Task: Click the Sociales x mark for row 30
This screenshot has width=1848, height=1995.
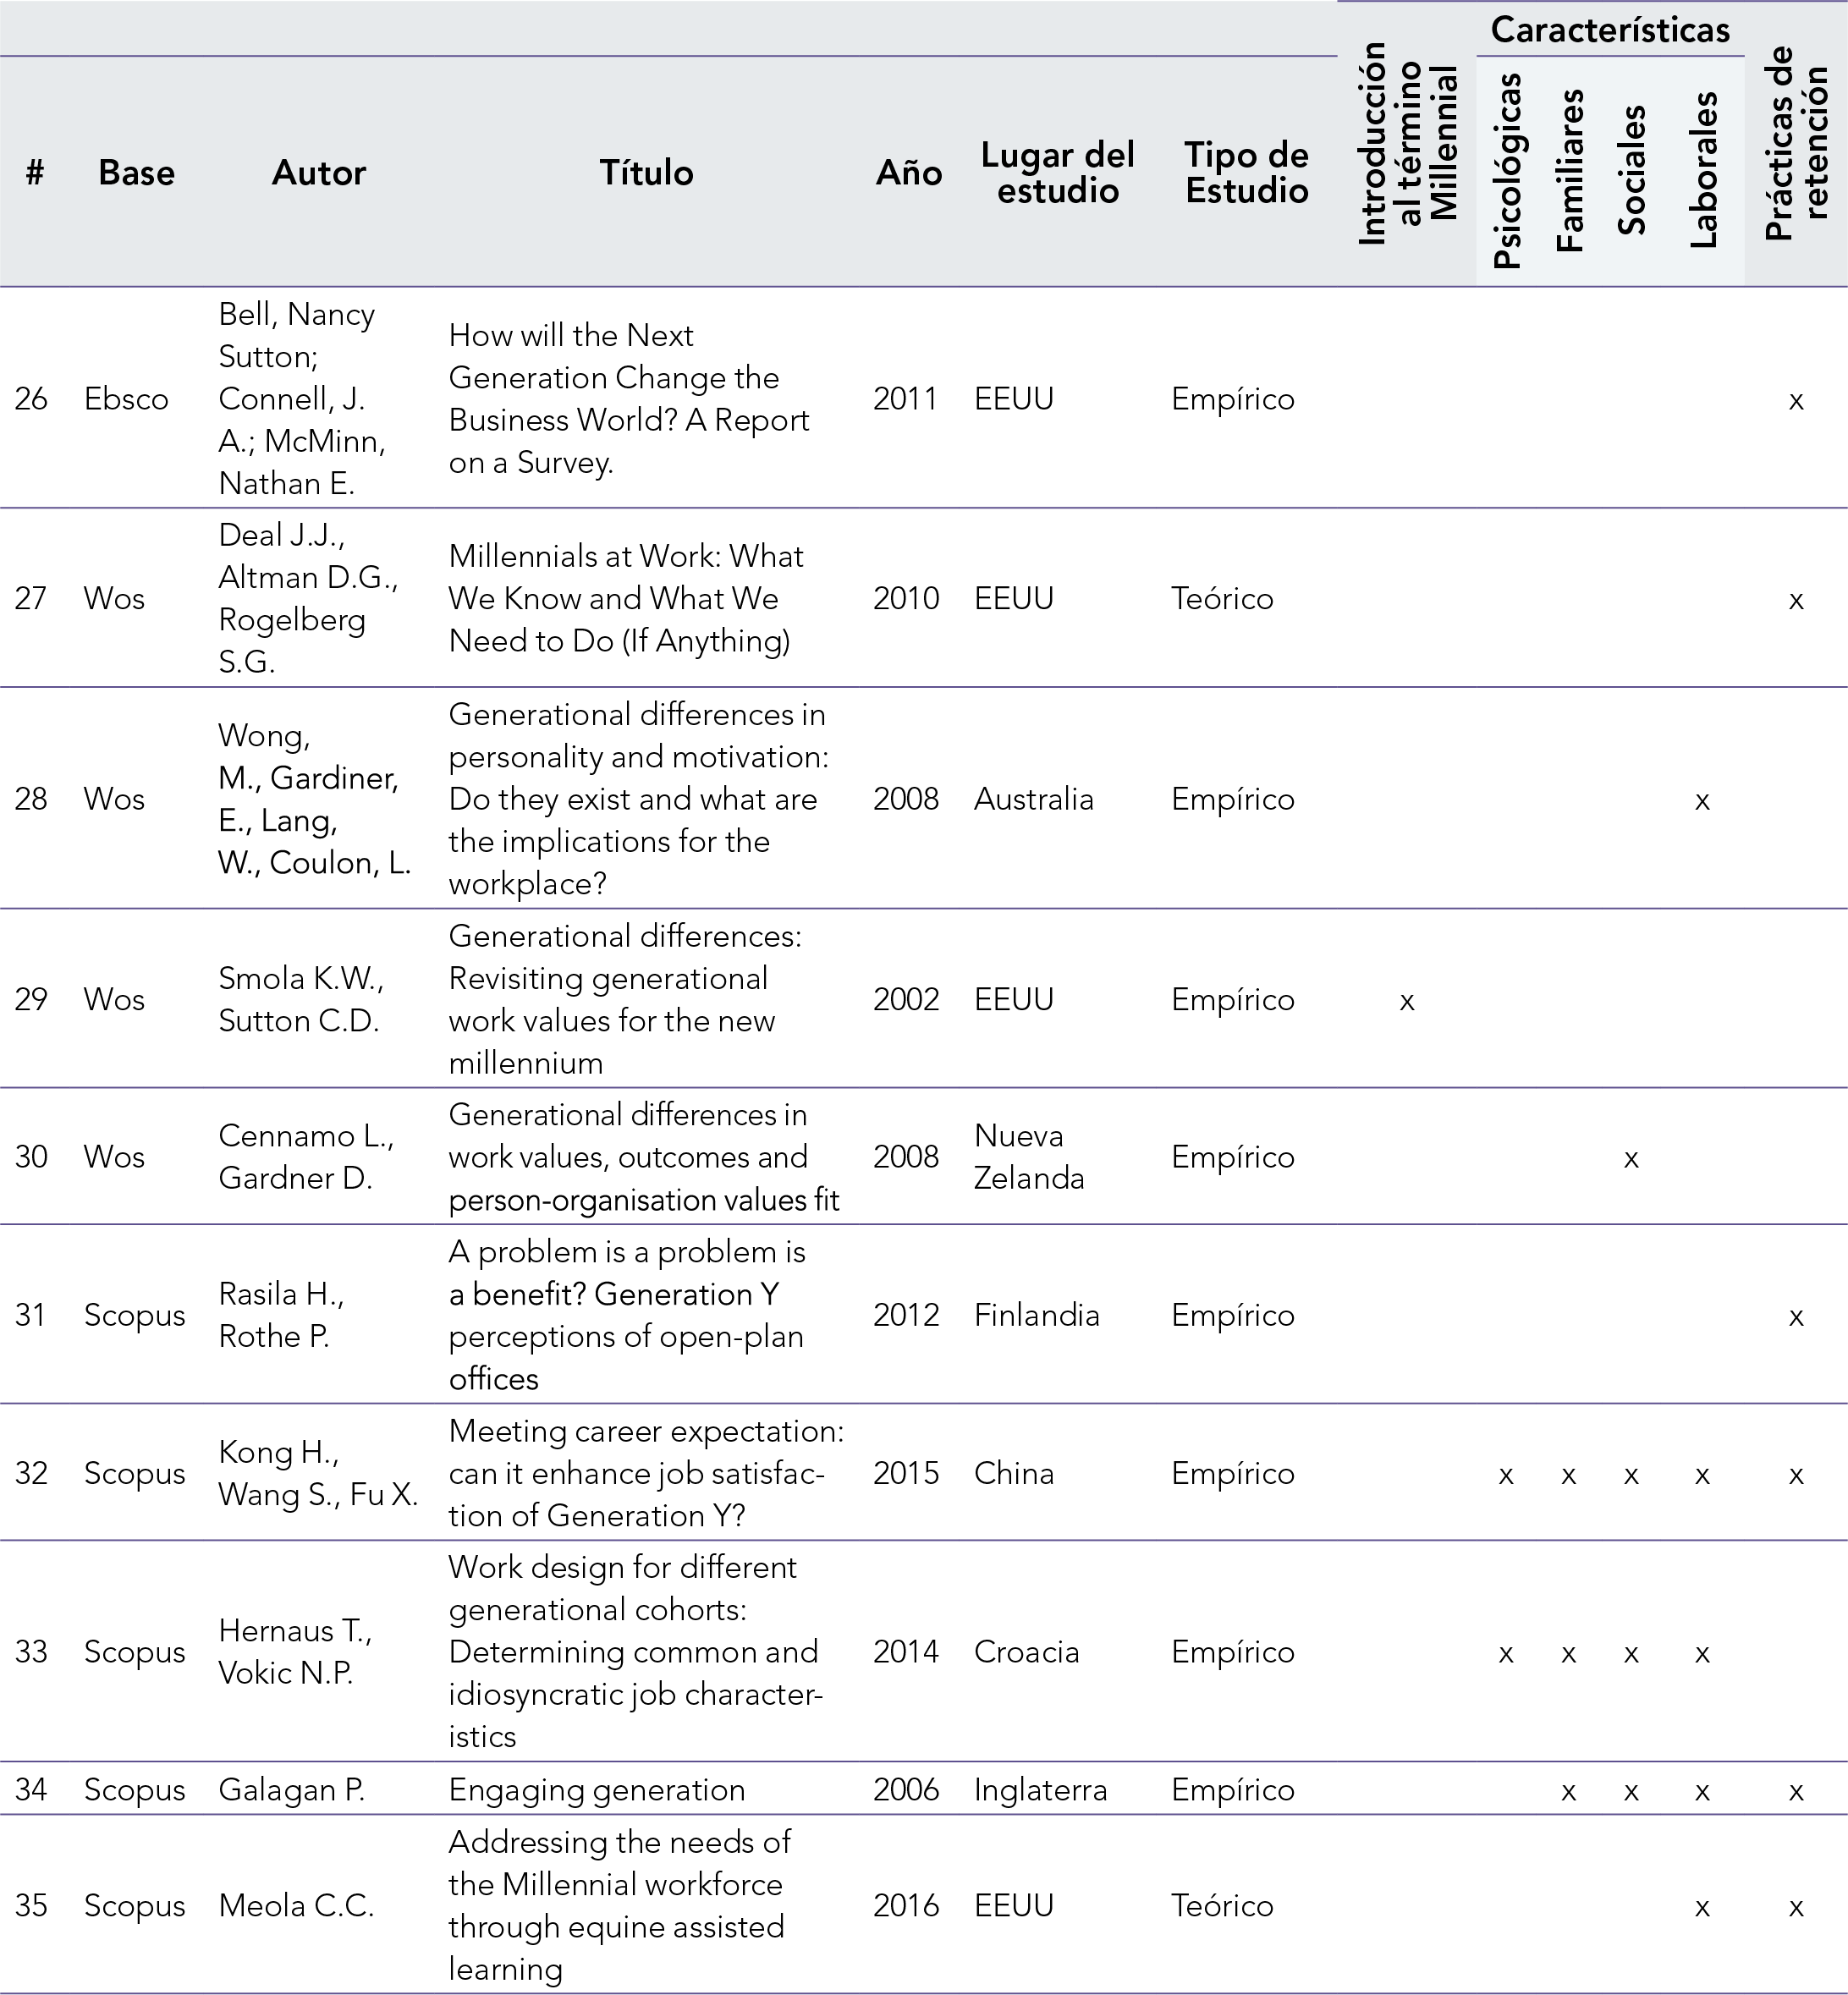Action: (x=1630, y=1159)
